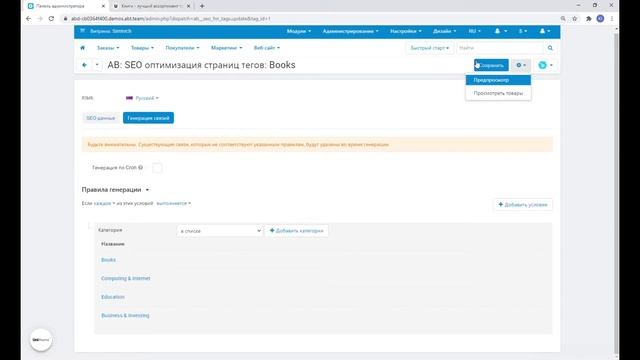Toggle the Генерация по Cron checkbox
The image size is (640, 360).
tap(157, 167)
